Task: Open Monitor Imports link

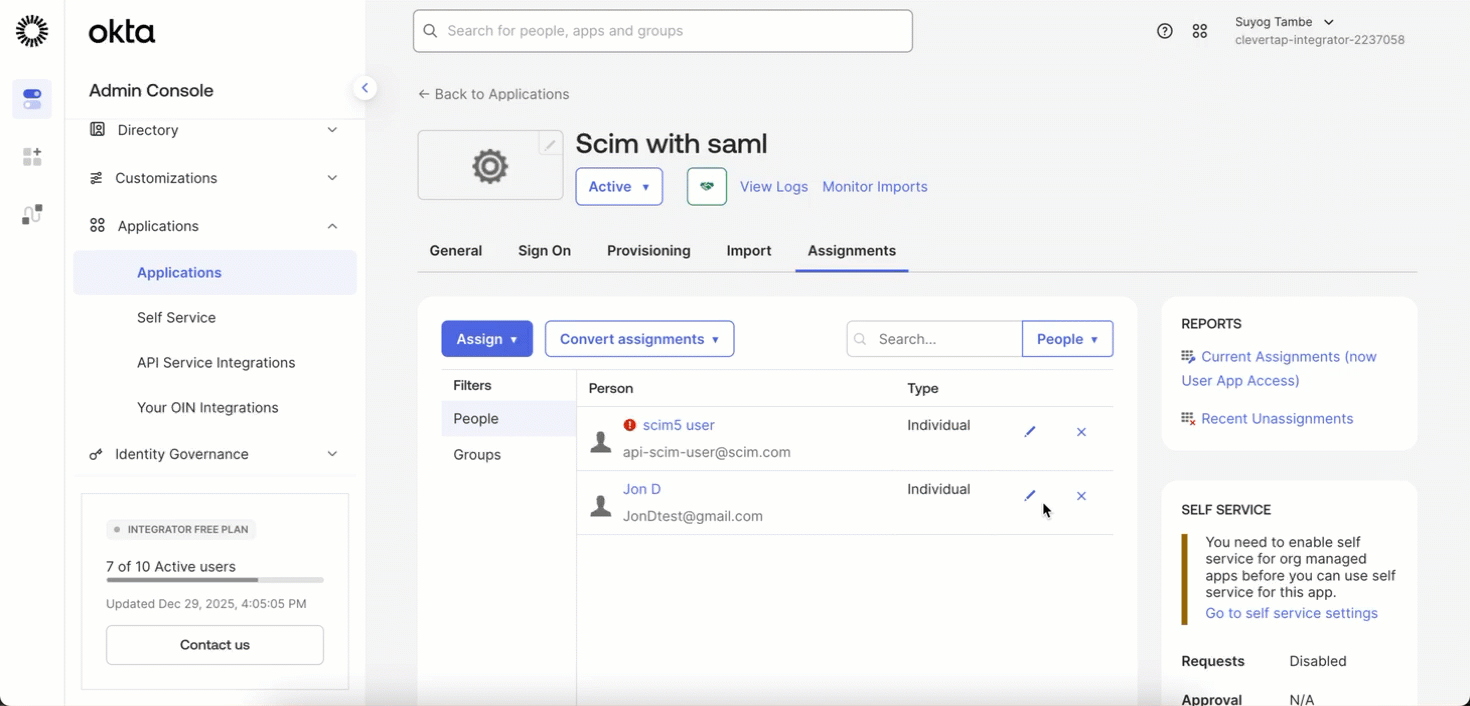Action: (875, 187)
